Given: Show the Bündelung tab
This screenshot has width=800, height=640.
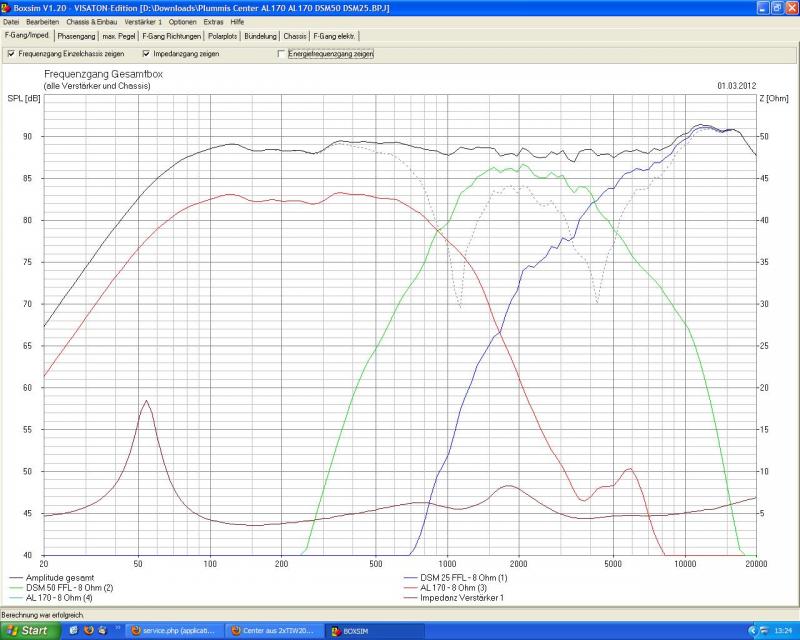Looking at the screenshot, I should [261, 36].
